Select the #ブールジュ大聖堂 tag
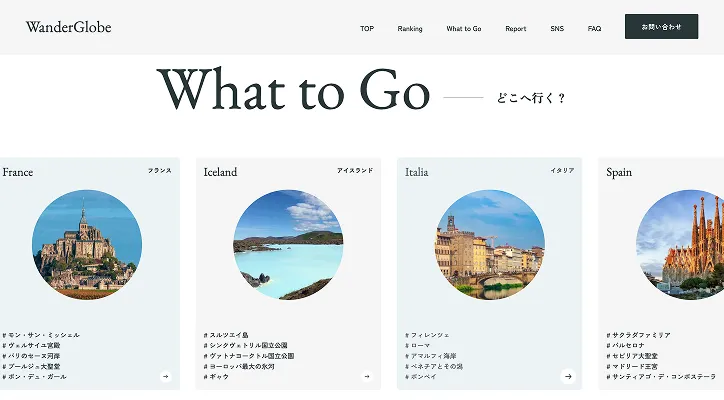The width and height of the screenshot is (724, 400). coord(31,366)
